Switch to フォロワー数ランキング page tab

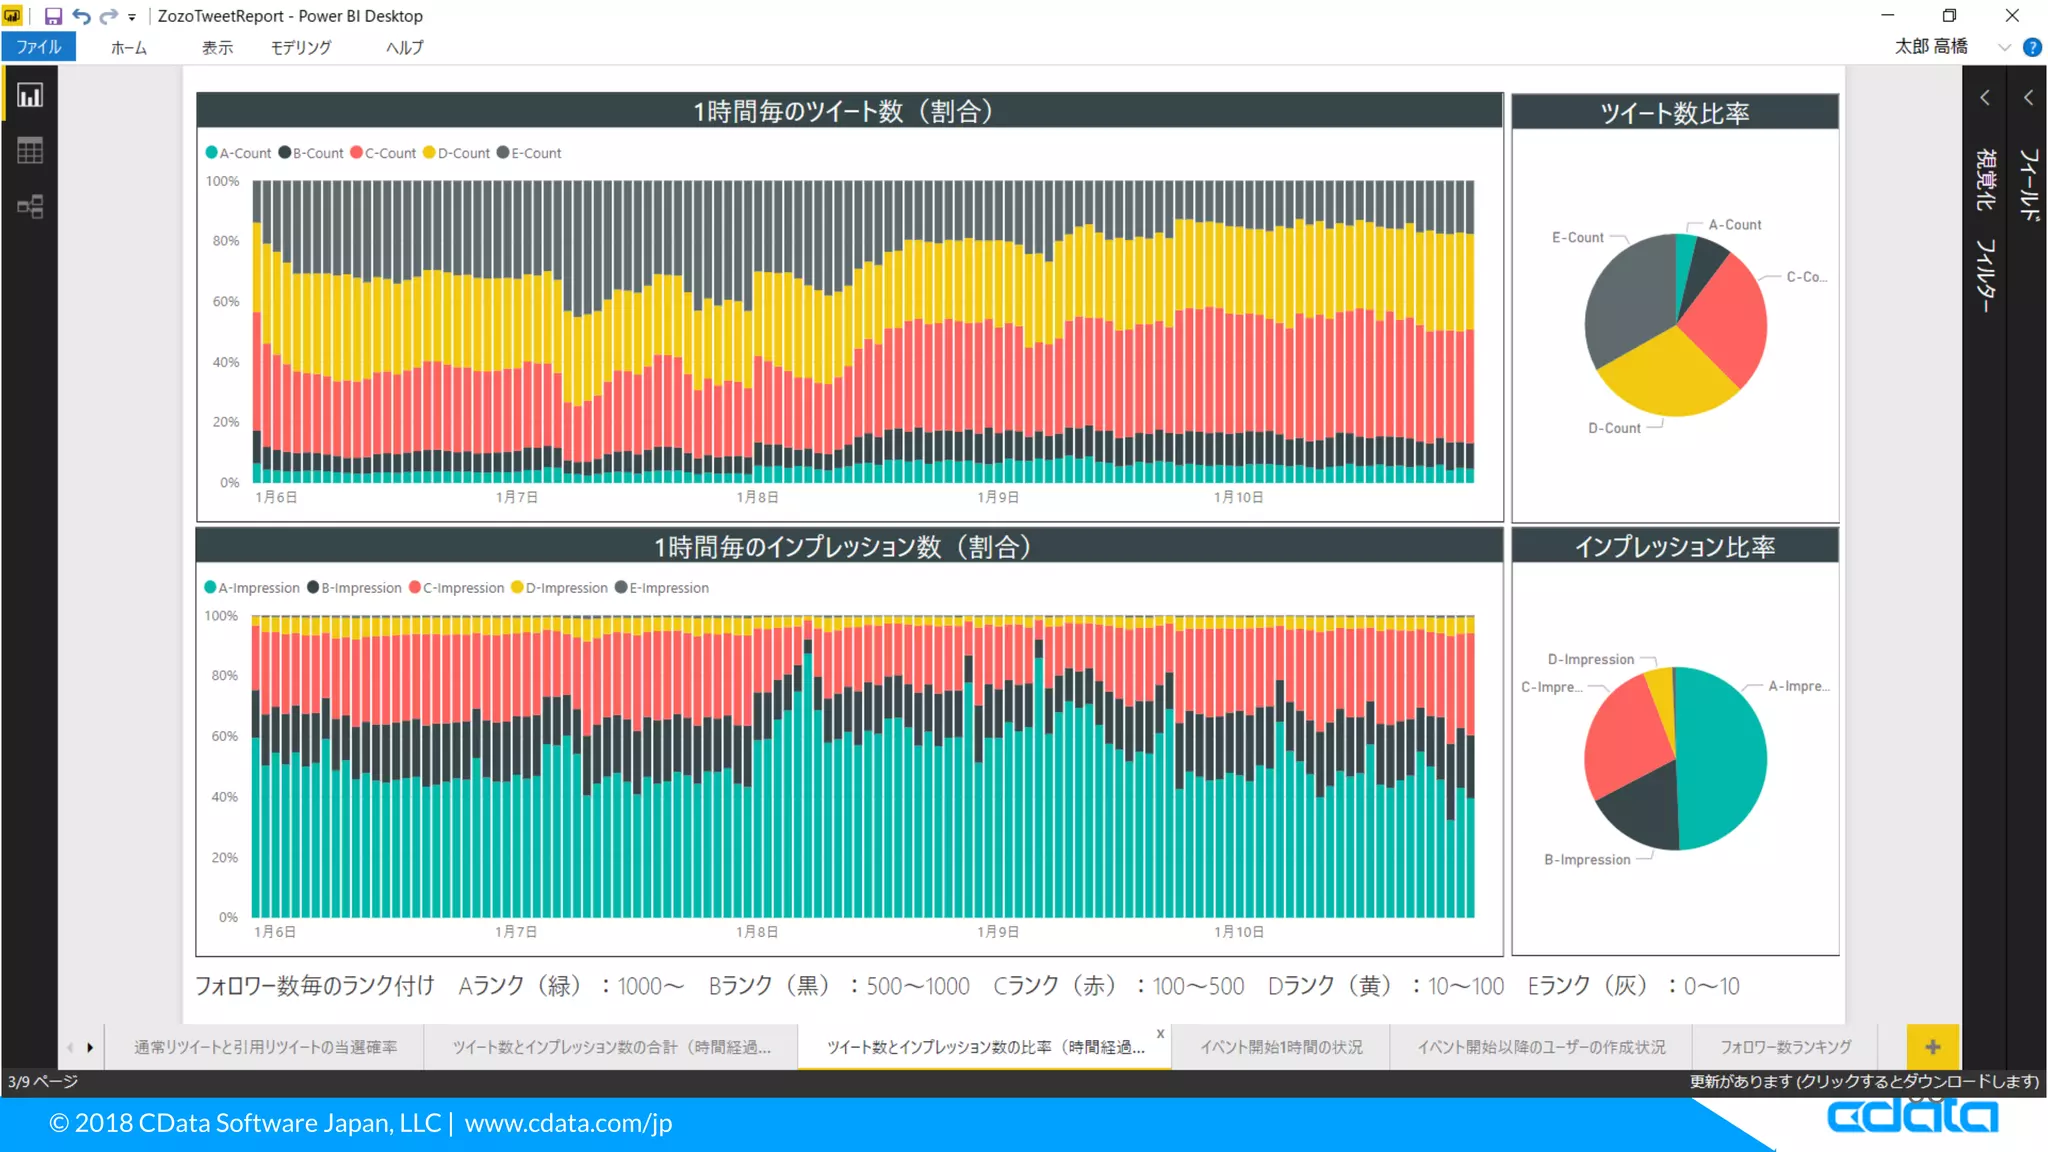(x=1785, y=1047)
